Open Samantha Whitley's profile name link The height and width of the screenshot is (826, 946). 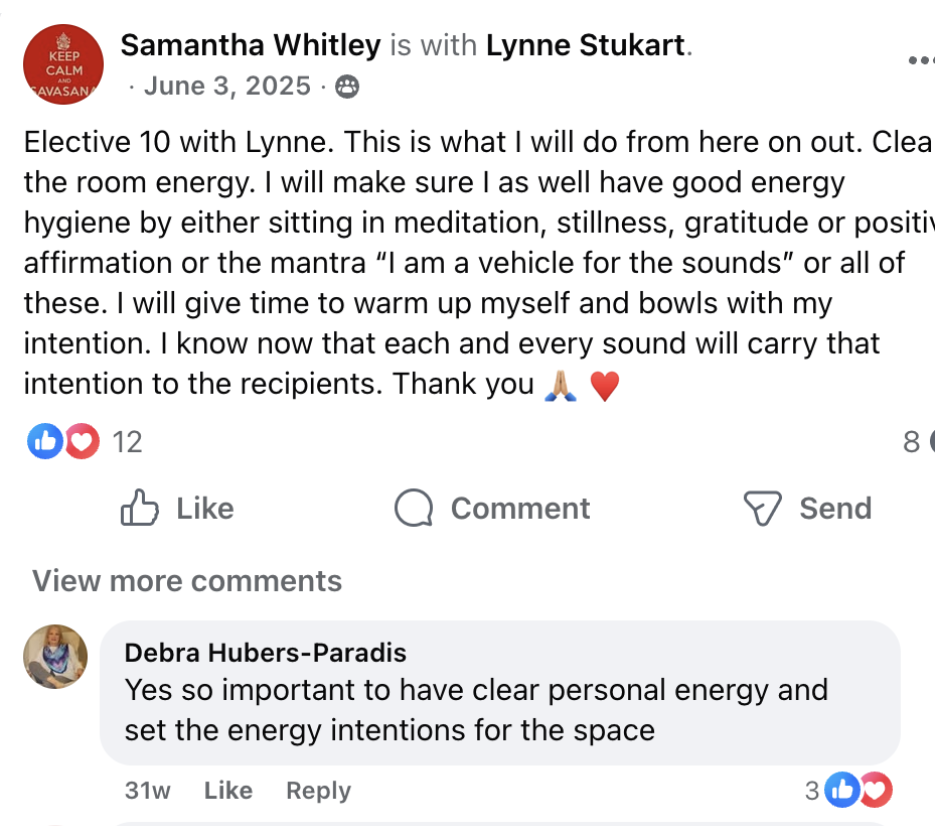click(x=250, y=45)
